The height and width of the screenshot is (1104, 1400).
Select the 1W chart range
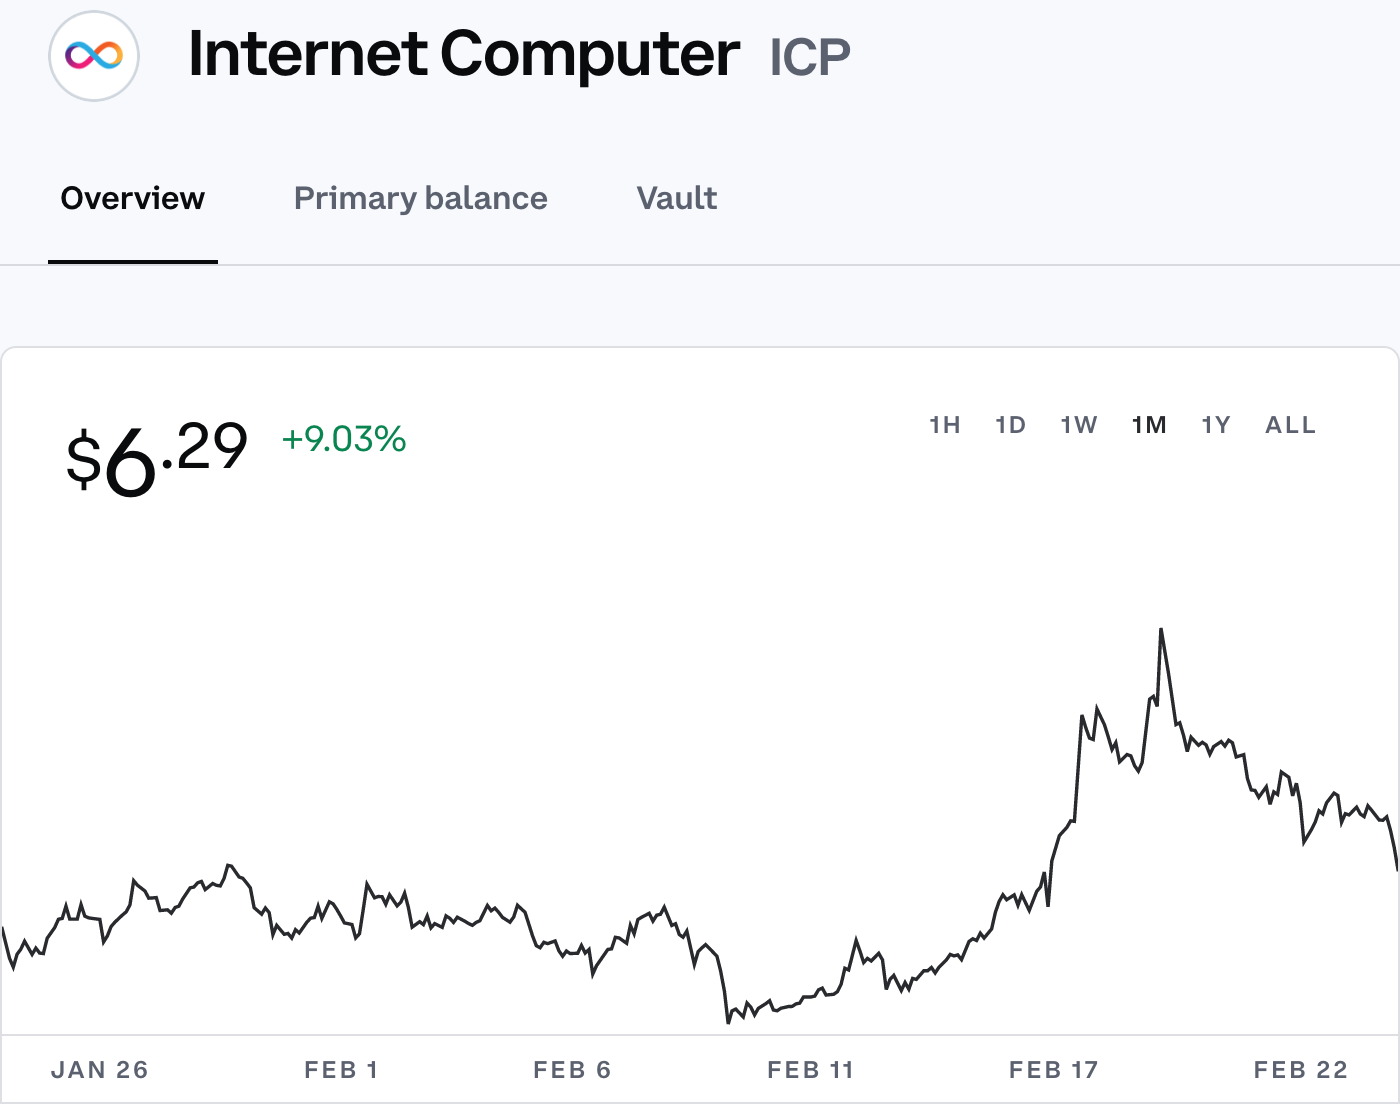pyautogui.click(x=1079, y=425)
